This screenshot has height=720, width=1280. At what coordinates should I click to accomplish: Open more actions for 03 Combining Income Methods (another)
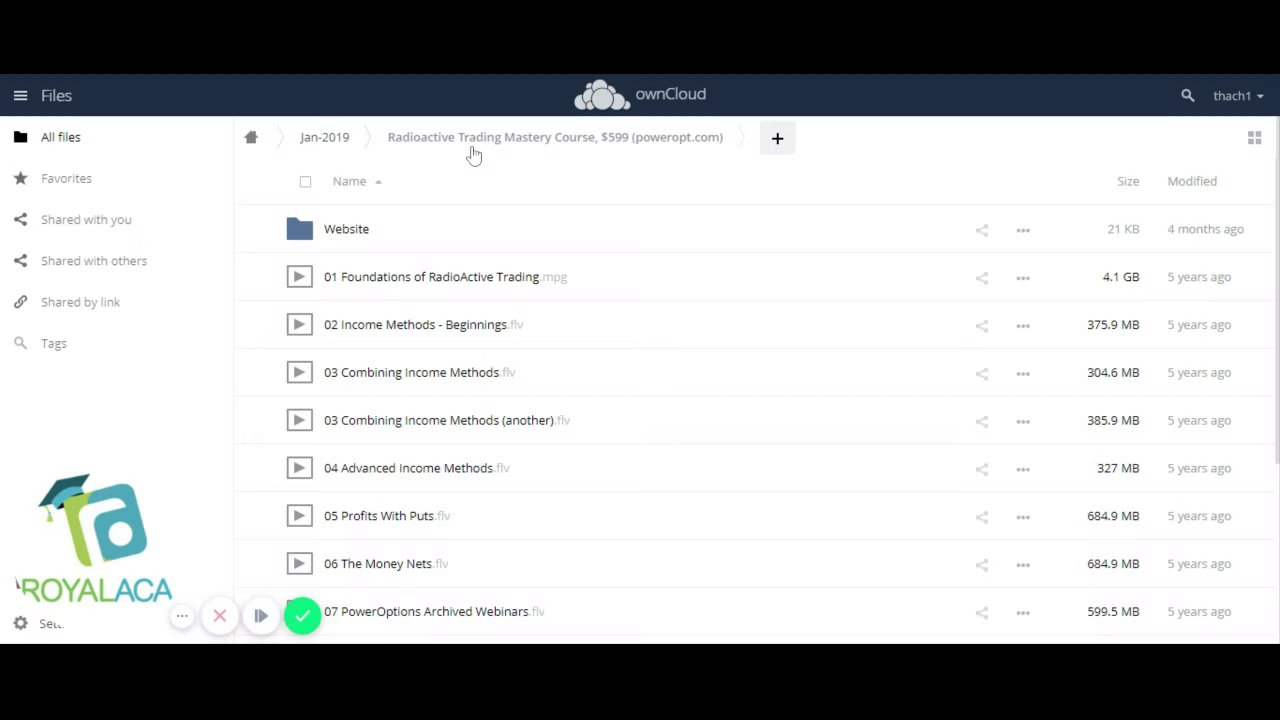pyautogui.click(x=1022, y=421)
